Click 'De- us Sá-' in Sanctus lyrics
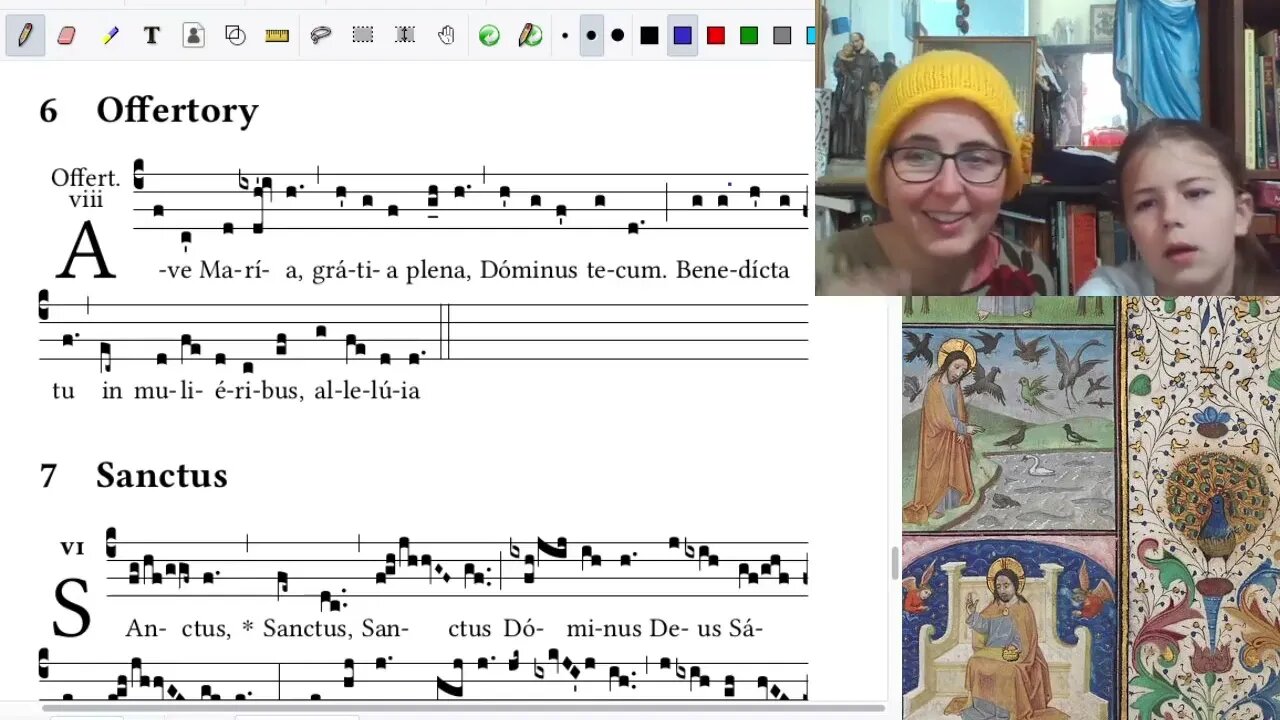1280x720 pixels. pos(706,629)
